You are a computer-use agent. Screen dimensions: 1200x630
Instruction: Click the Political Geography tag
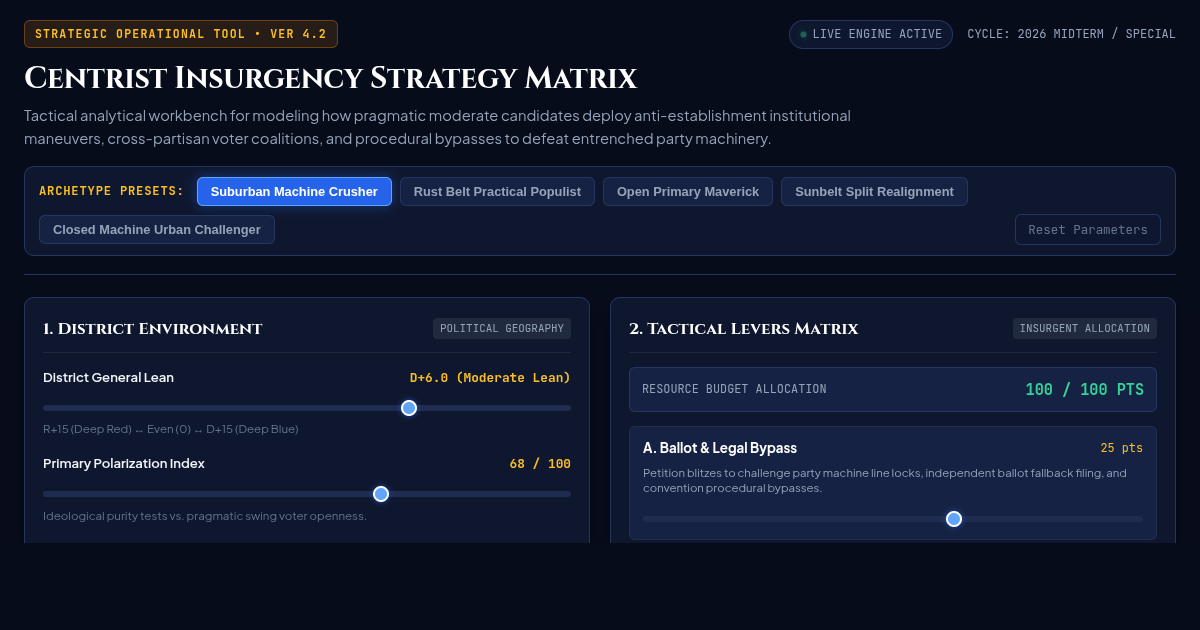click(502, 328)
